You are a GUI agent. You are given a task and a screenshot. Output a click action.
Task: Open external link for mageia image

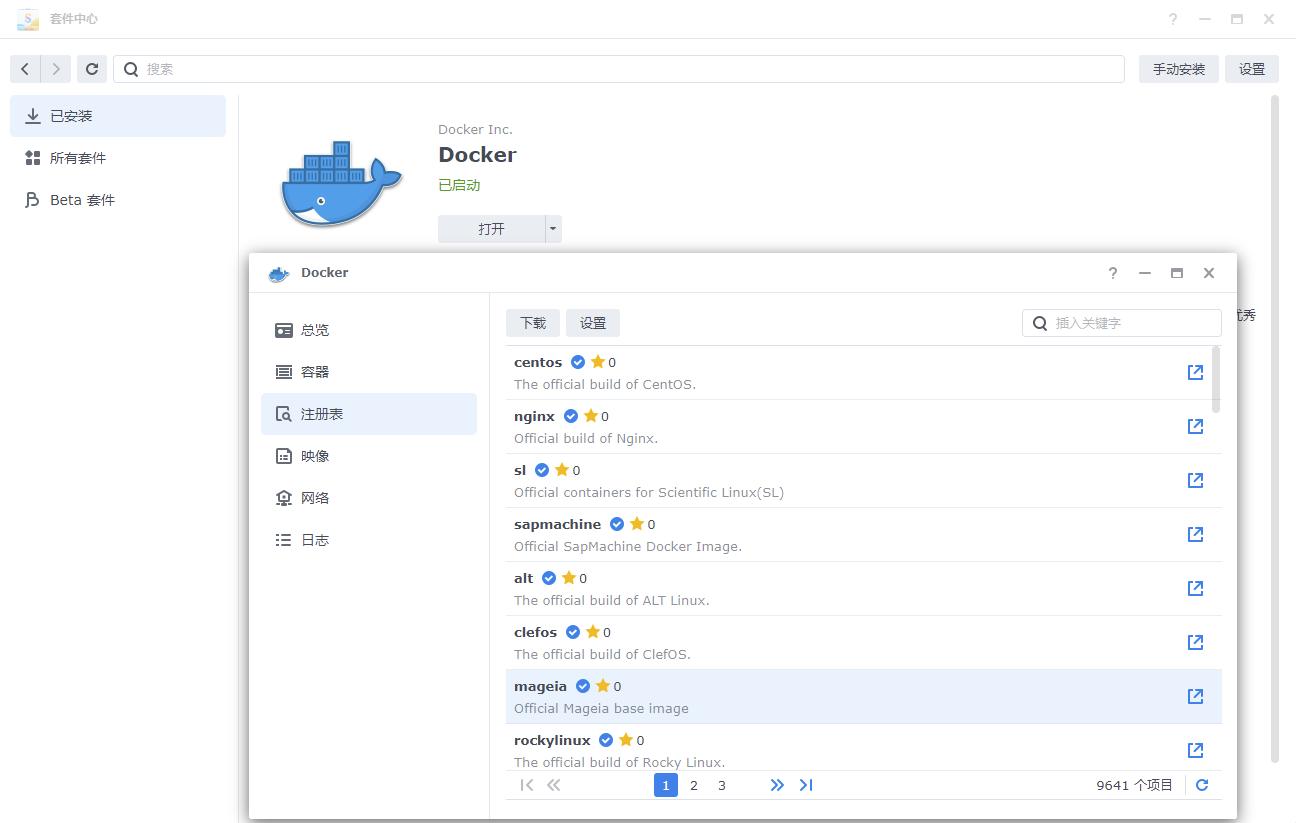1195,696
